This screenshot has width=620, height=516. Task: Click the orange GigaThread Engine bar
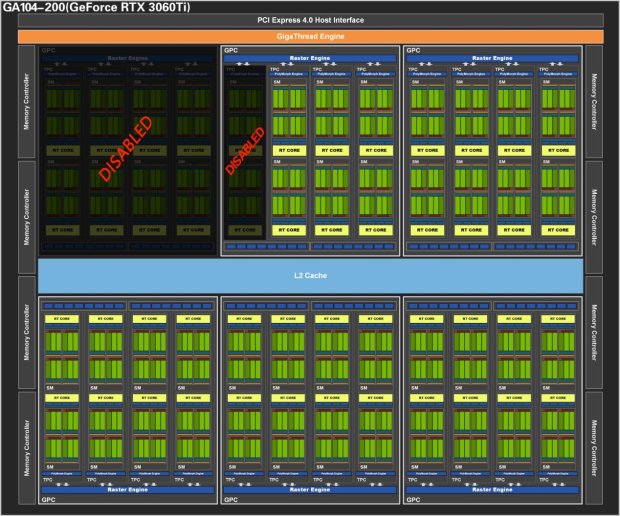tap(310, 36)
